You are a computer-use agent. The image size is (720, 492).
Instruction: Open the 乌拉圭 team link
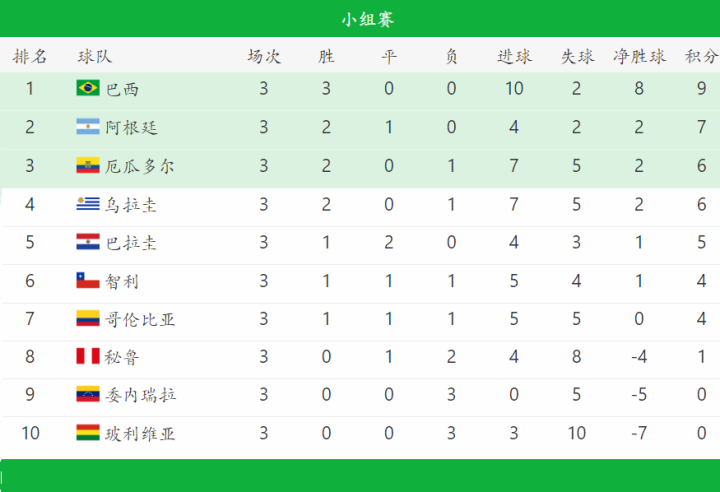point(131,205)
